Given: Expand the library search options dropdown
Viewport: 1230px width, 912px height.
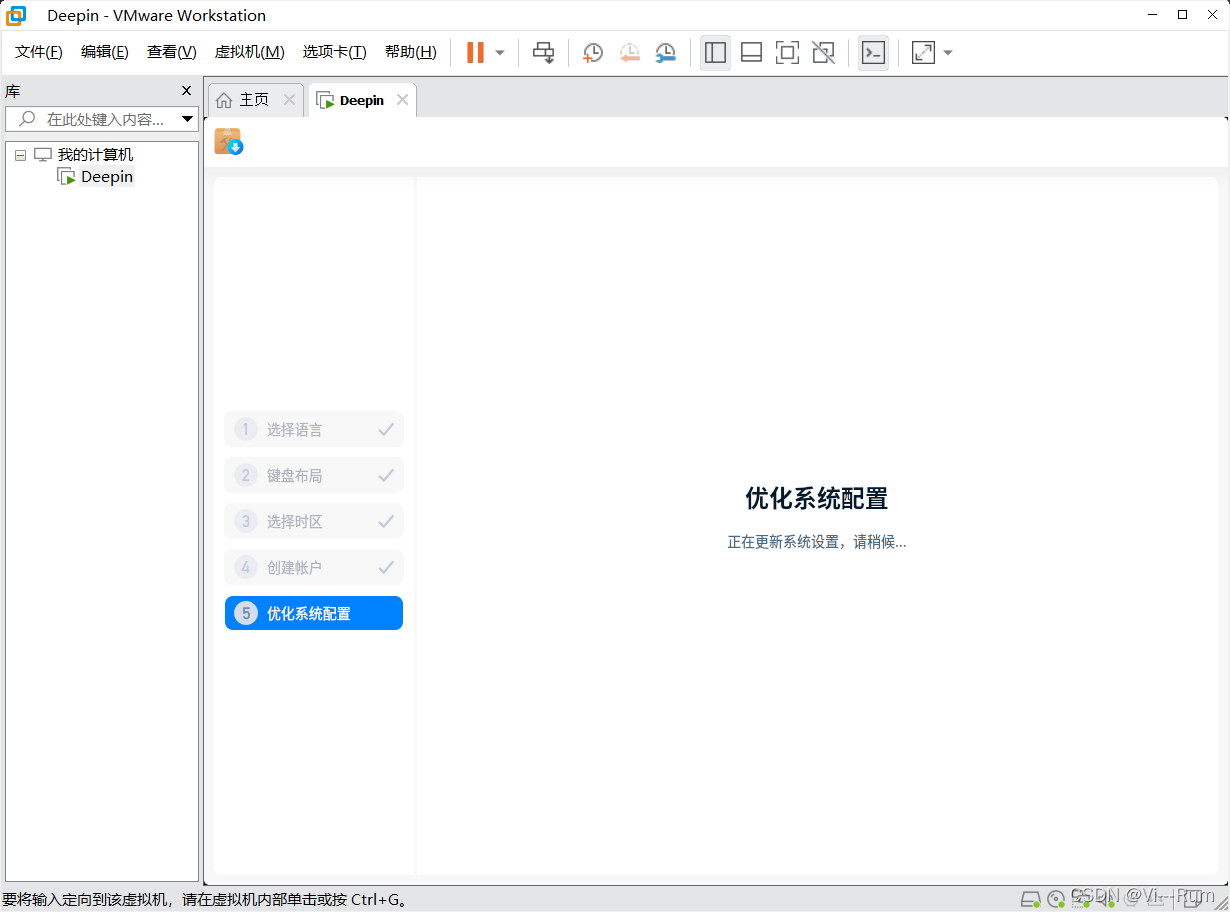Looking at the screenshot, I should (x=187, y=119).
